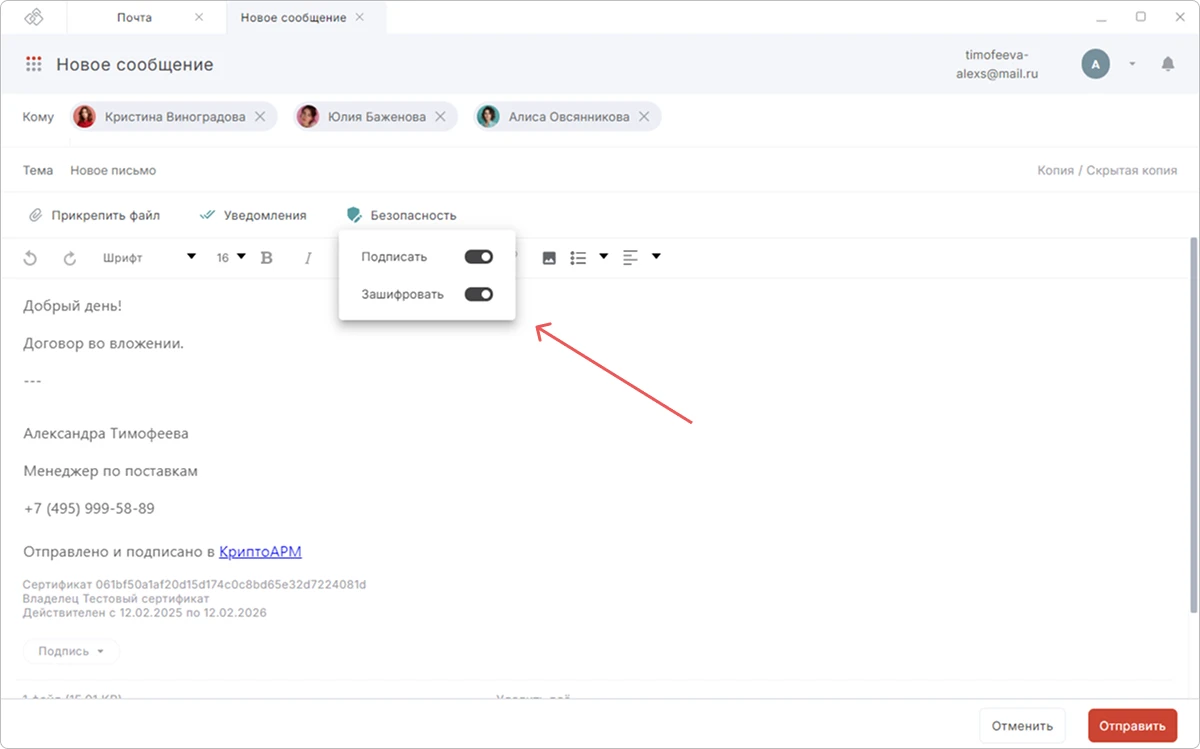The image size is (1200, 749).
Task: Click the Безопасность shield icon
Action: (354, 215)
